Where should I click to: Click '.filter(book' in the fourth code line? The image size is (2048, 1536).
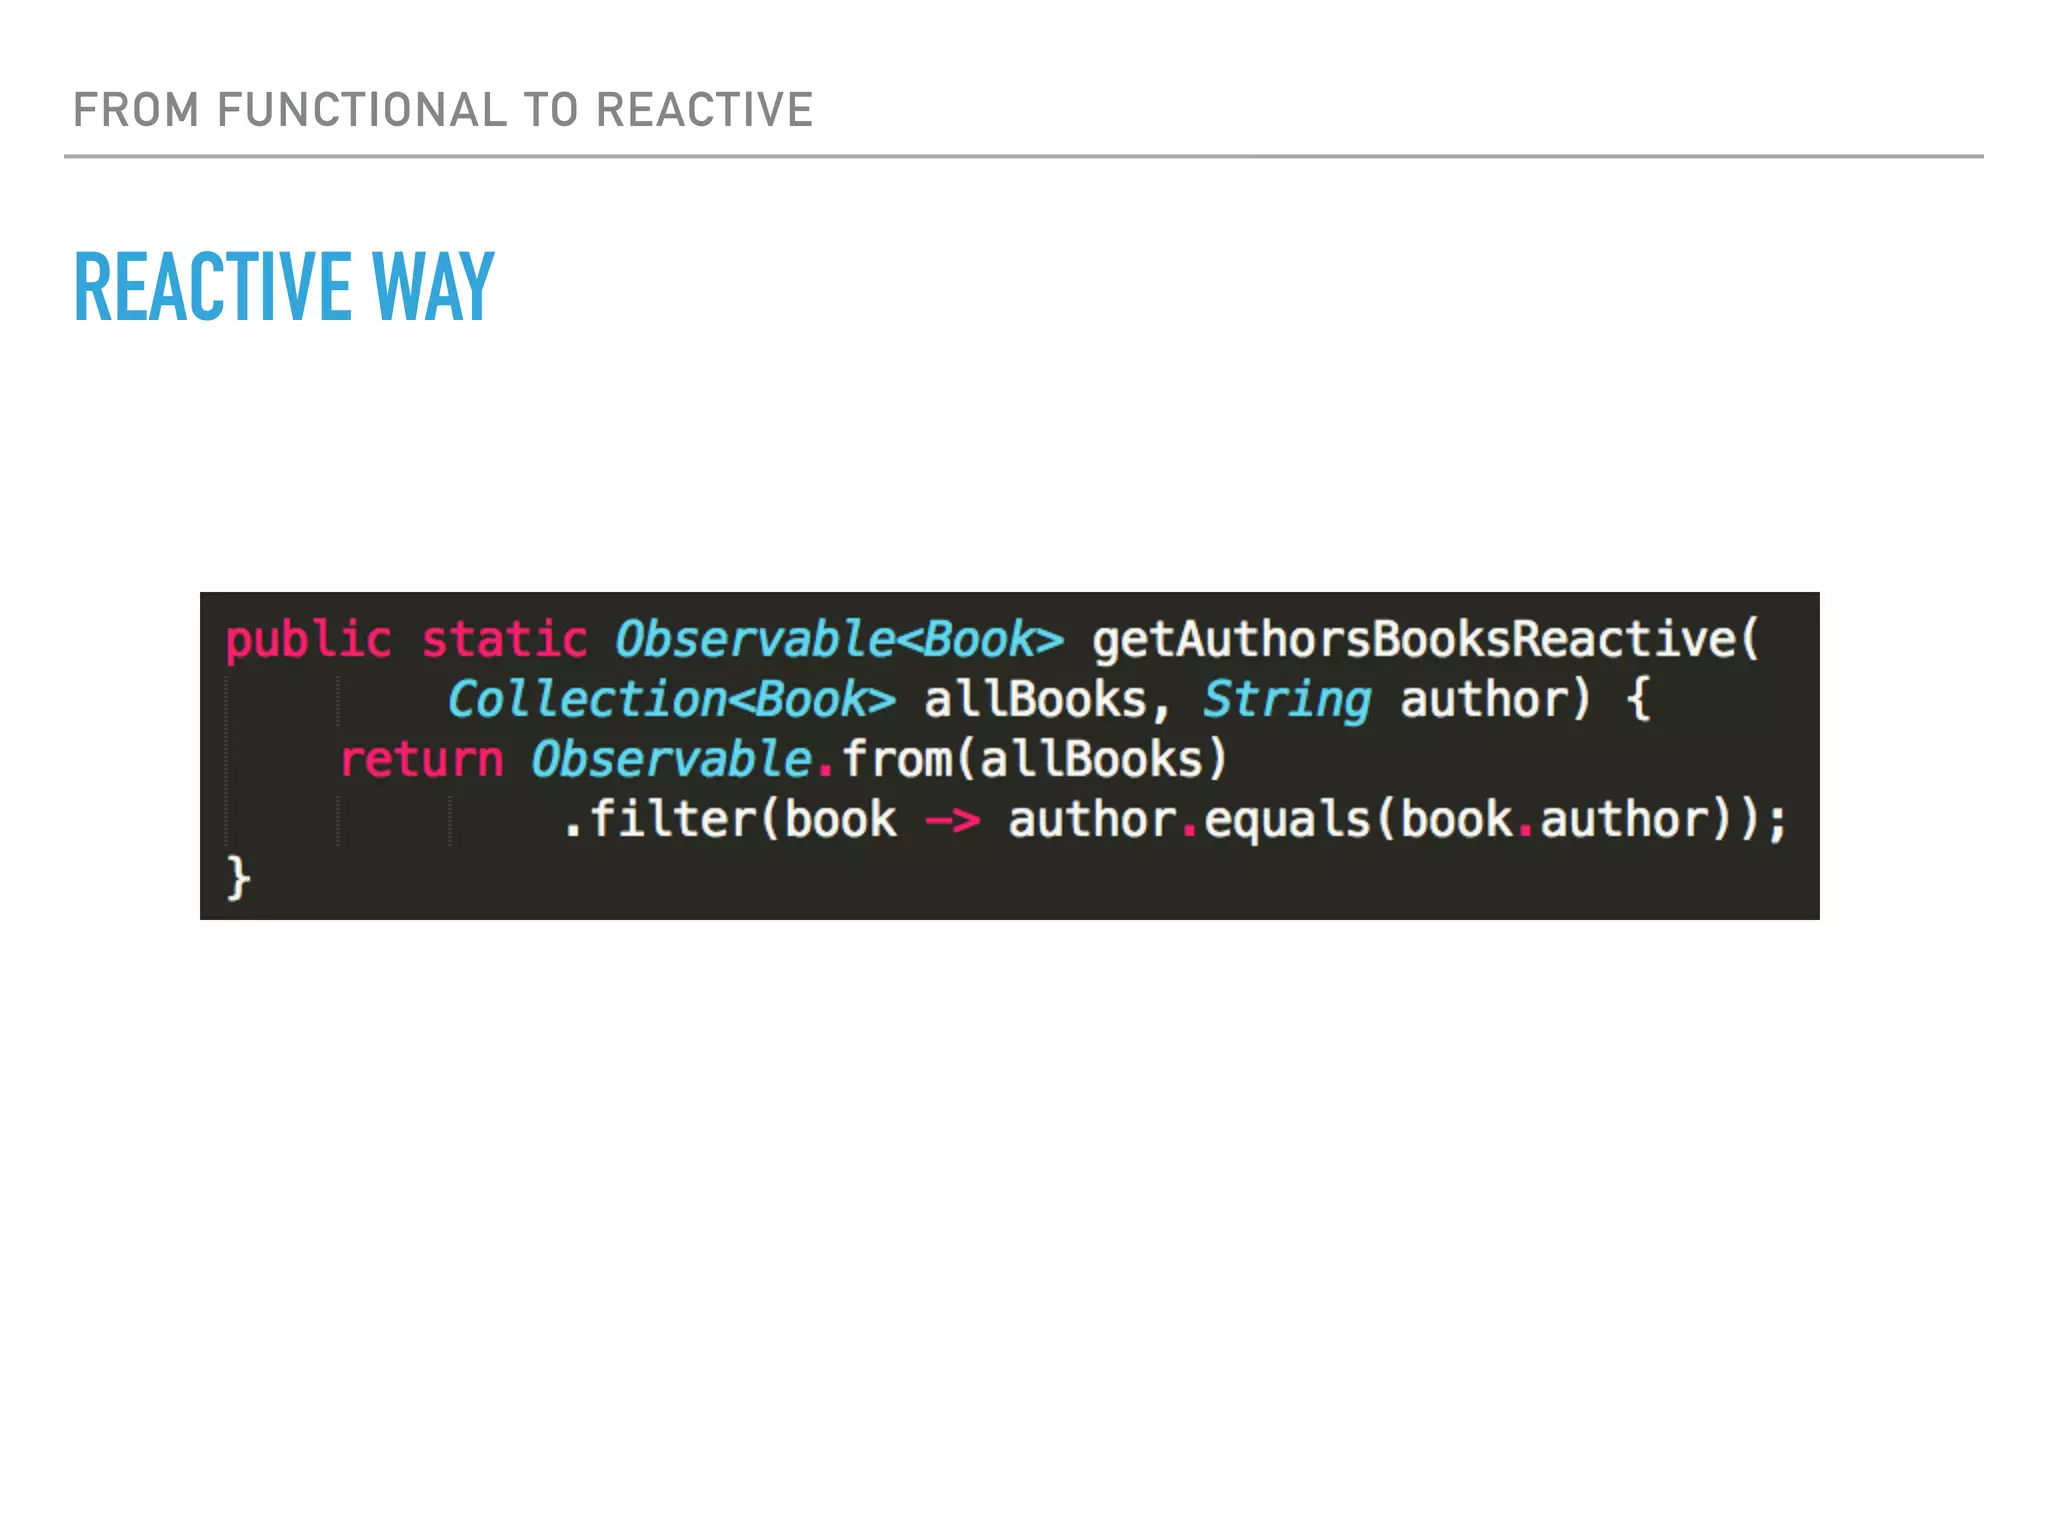point(730,820)
